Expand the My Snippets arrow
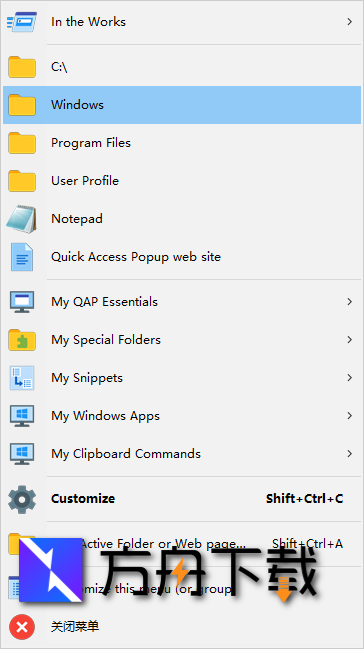The image size is (364, 649). [x=350, y=378]
